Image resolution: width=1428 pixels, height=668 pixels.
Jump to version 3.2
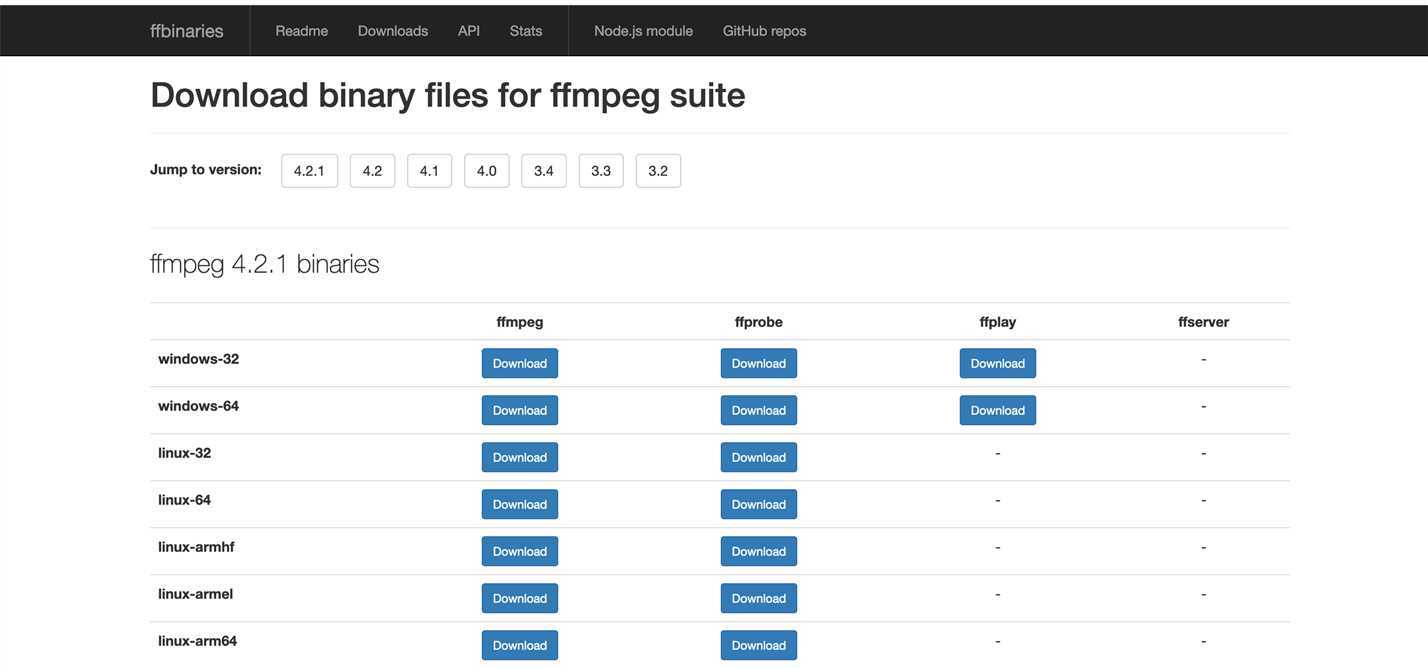click(x=658, y=171)
